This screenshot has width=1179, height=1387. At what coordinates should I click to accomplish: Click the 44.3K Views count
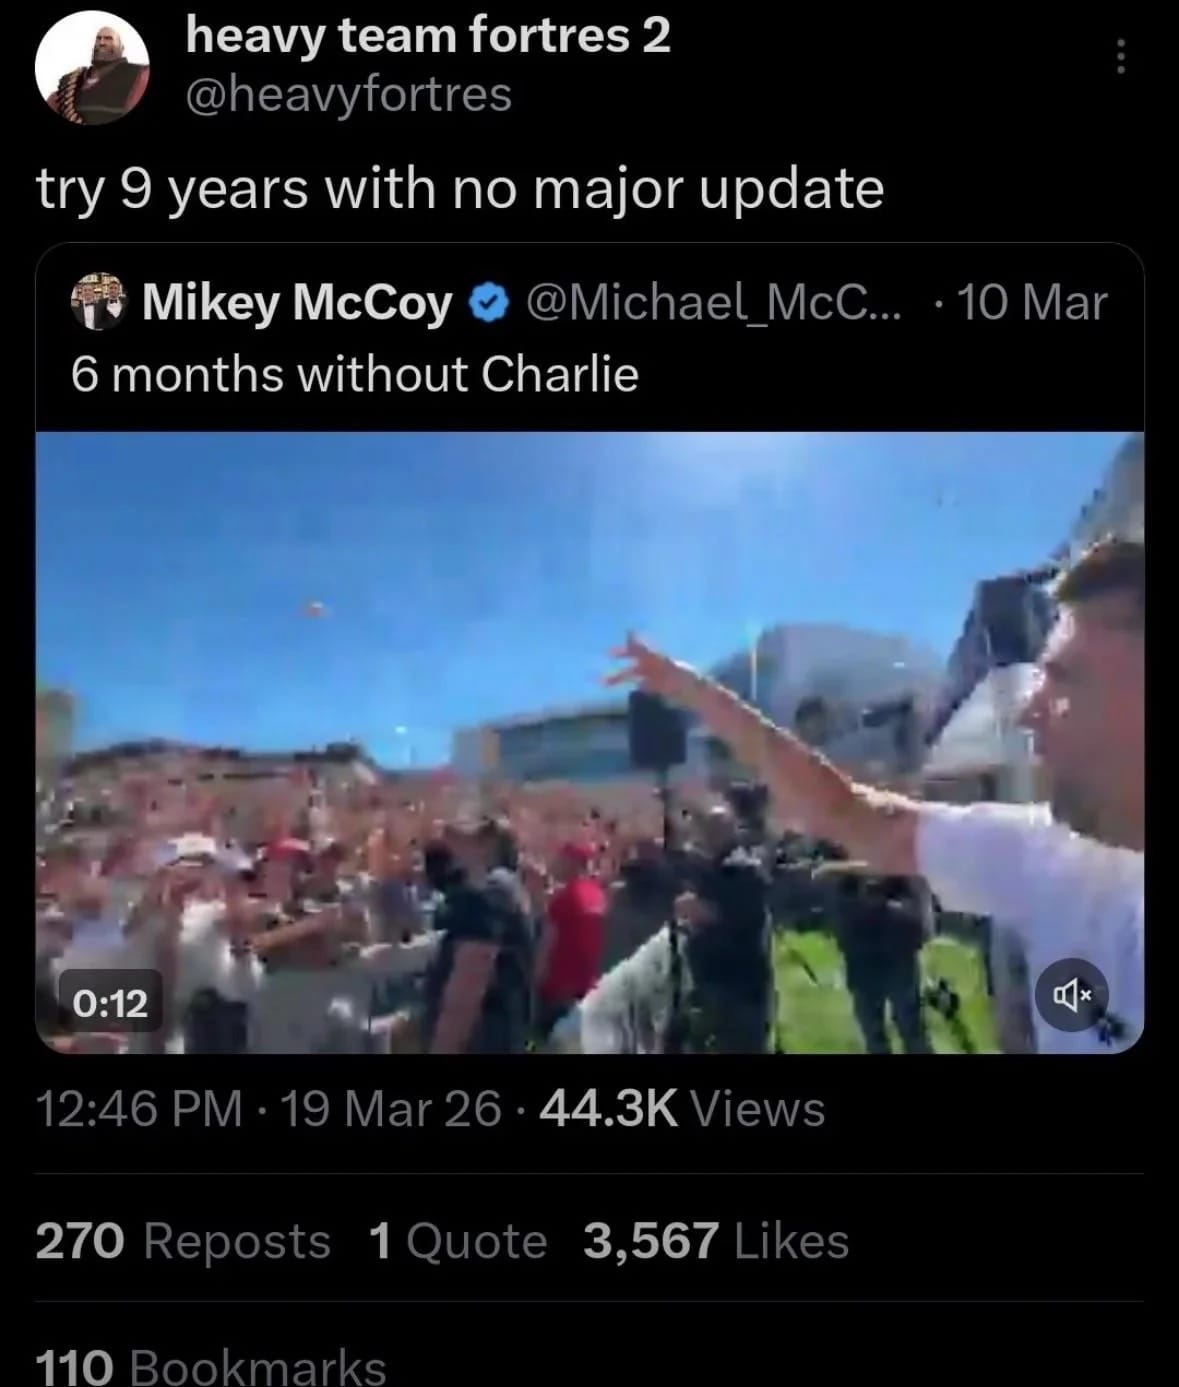tap(682, 1109)
